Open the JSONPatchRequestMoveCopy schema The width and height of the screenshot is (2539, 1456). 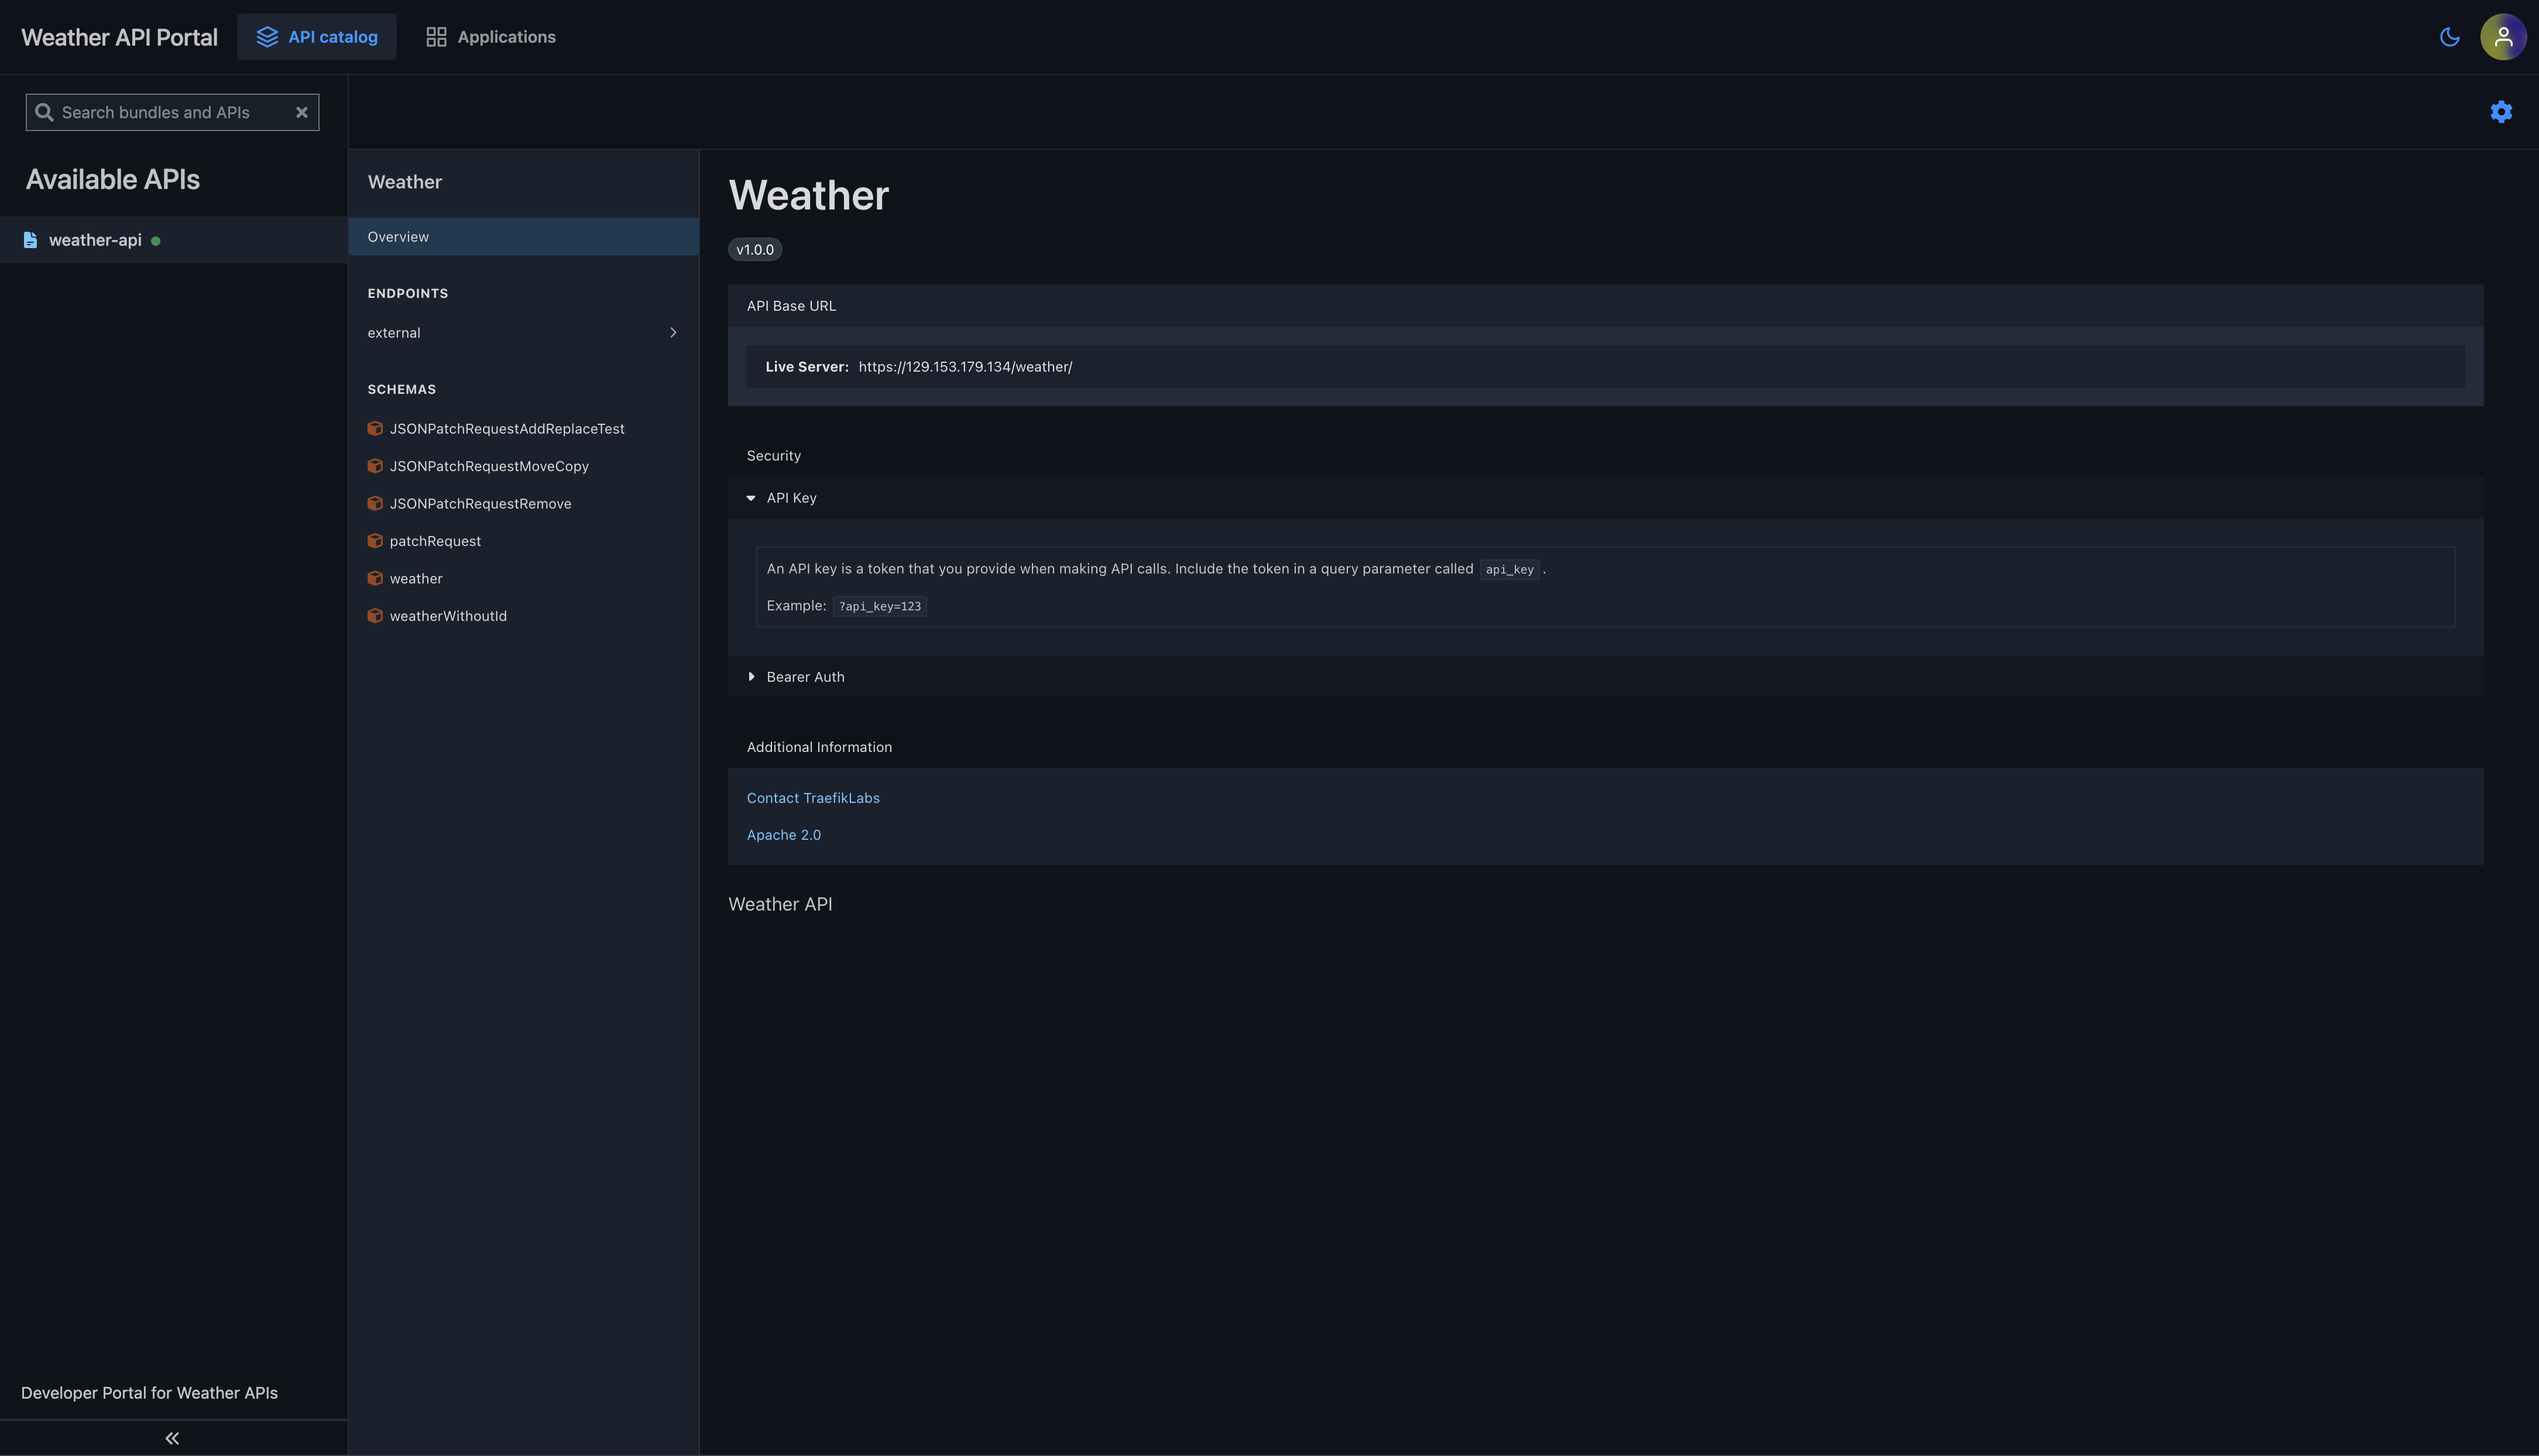coord(488,466)
